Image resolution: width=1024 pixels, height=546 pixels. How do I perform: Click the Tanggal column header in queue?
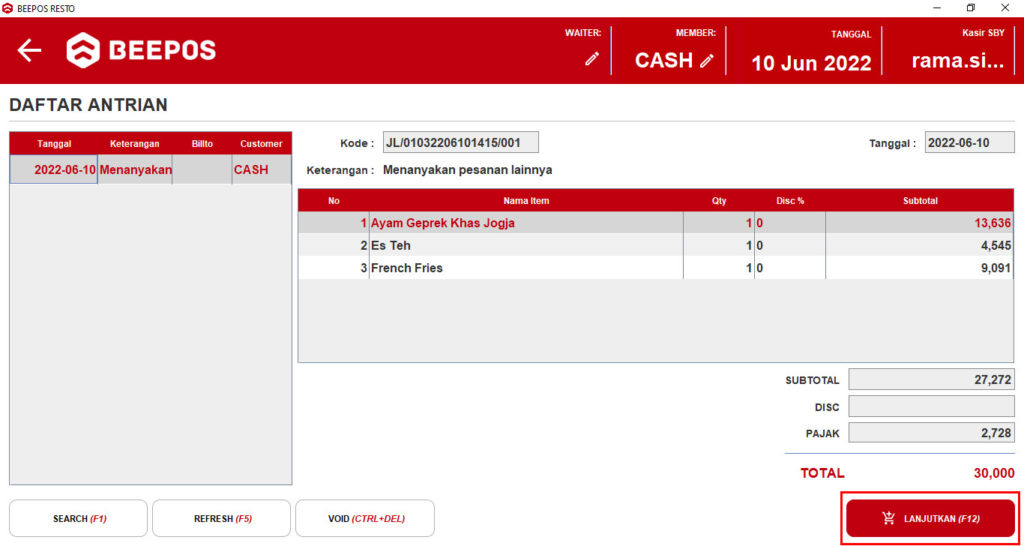pyautogui.click(x=54, y=144)
